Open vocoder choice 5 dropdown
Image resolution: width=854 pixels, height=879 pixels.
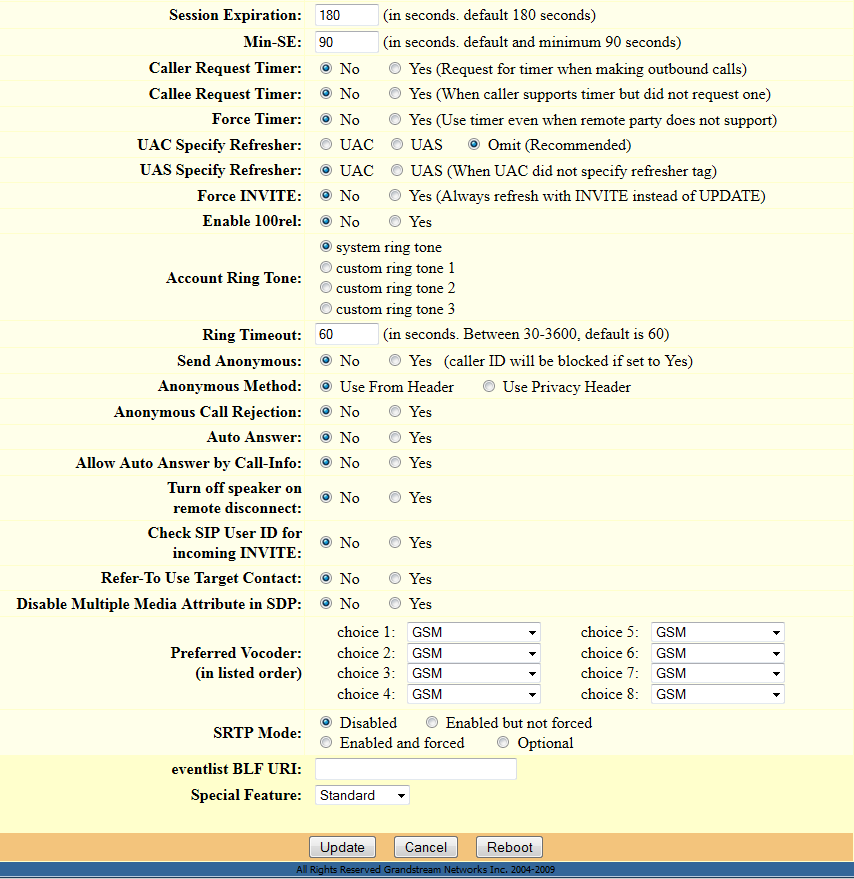pos(718,632)
